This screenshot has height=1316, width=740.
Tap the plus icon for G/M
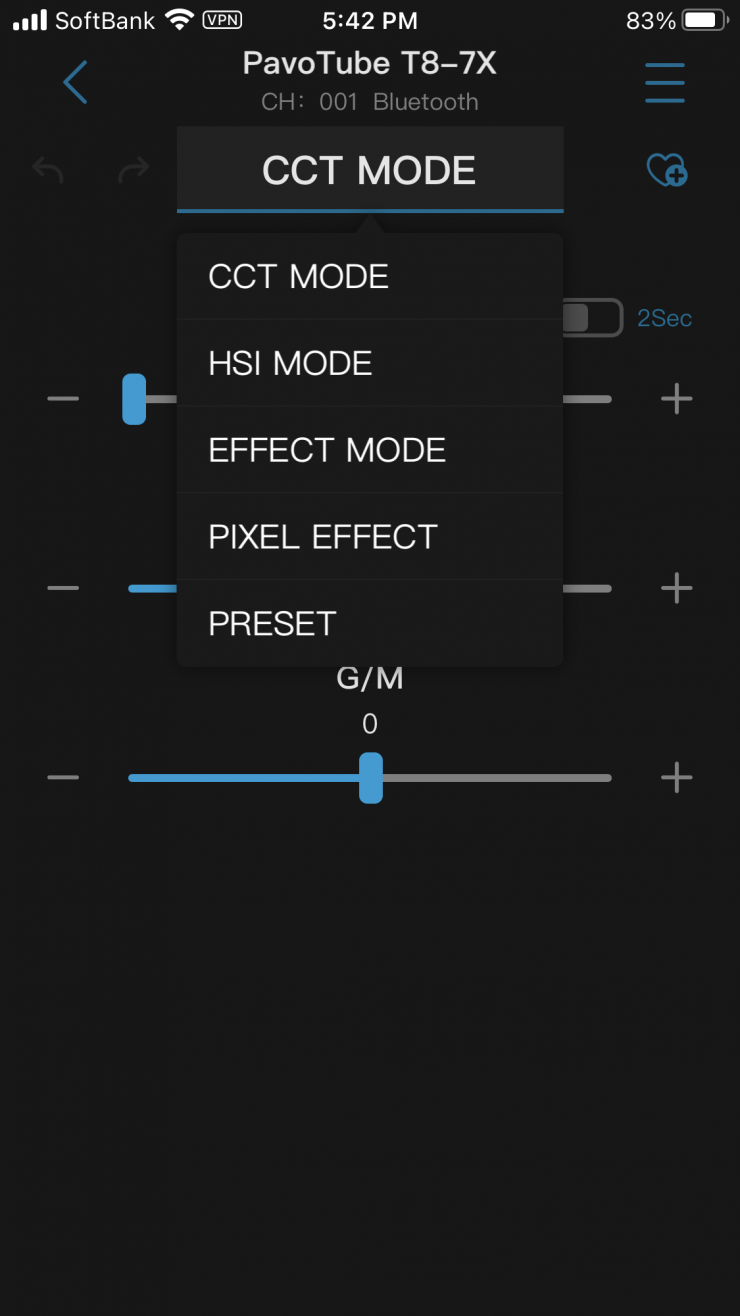pyautogui.click(x=677, y=778)
